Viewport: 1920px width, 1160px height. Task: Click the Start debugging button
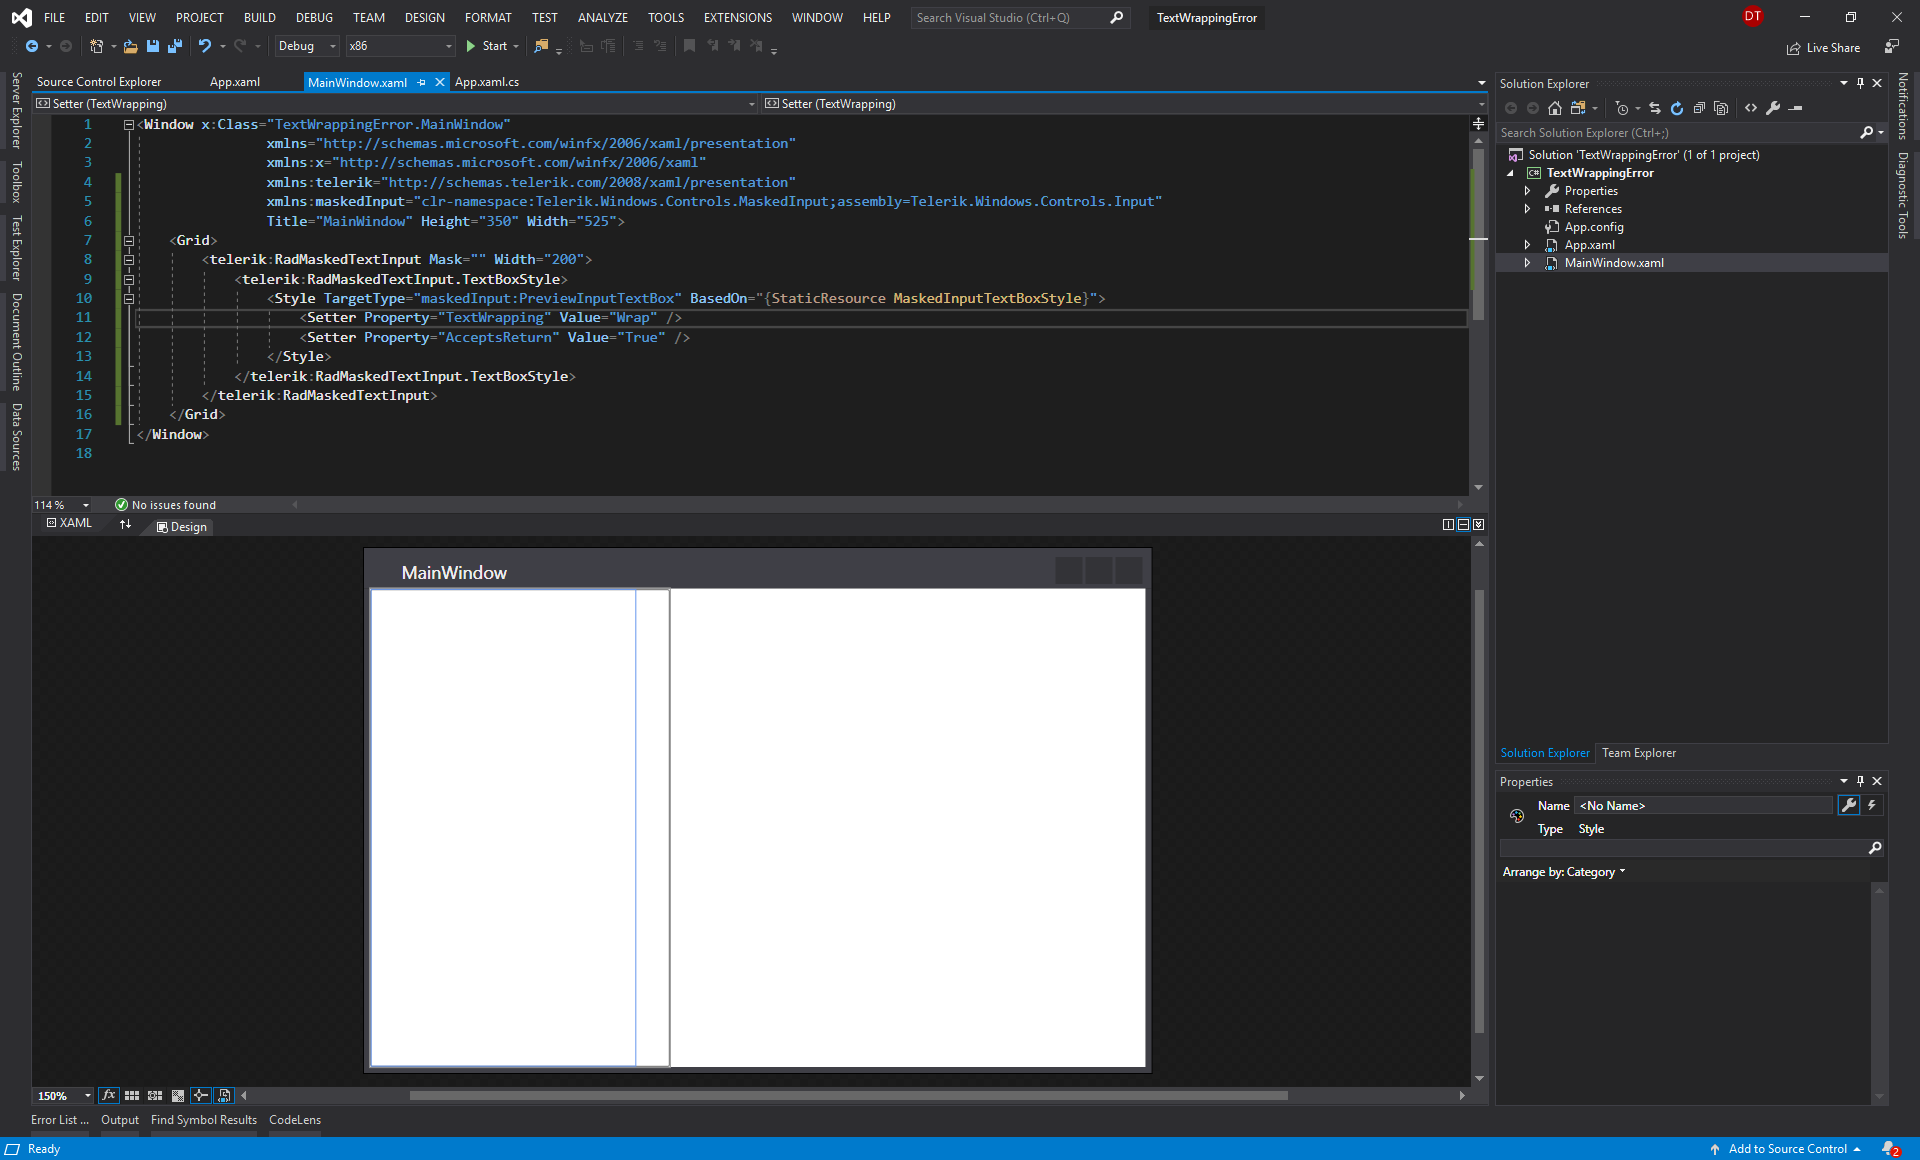[487, 46]
